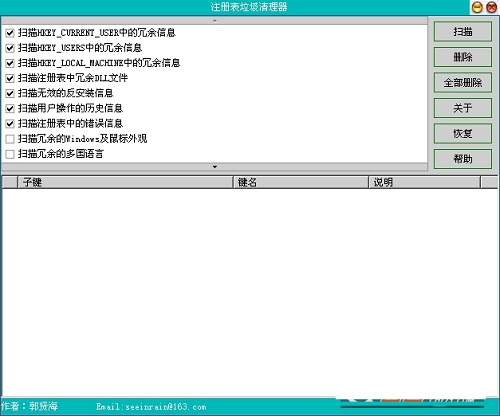This screenshot has width=500, height=416.
Task: Collapse the options panel using the up arrow
Action: (215, 21)
